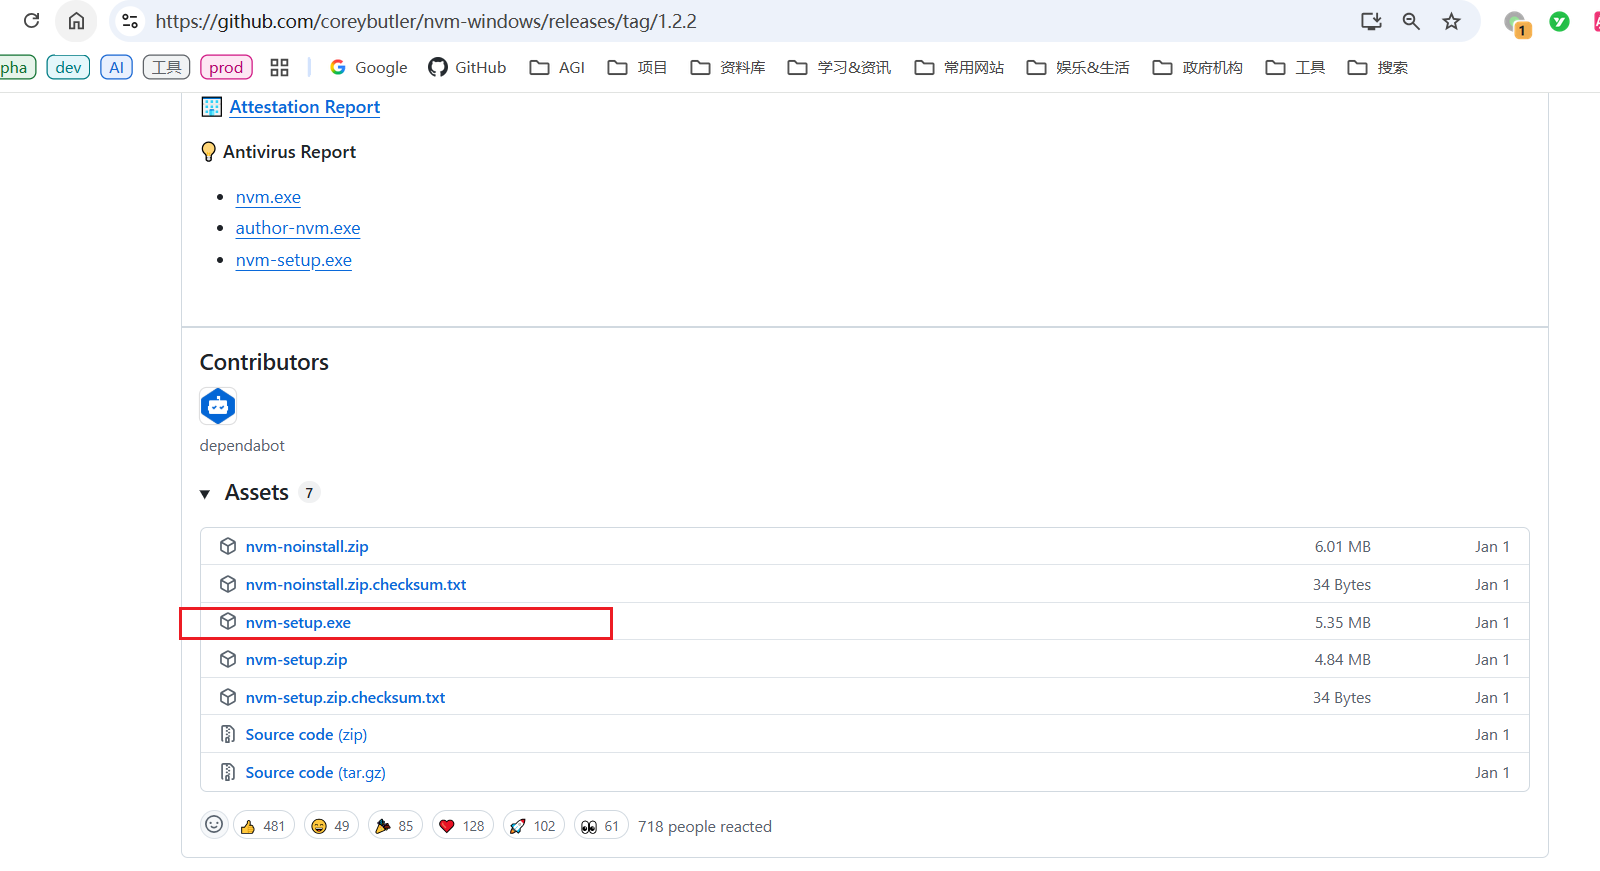Toggle the thumbs up reaction (481)
The width and height of the screenshot is (1600, 871).
(263, 826)
